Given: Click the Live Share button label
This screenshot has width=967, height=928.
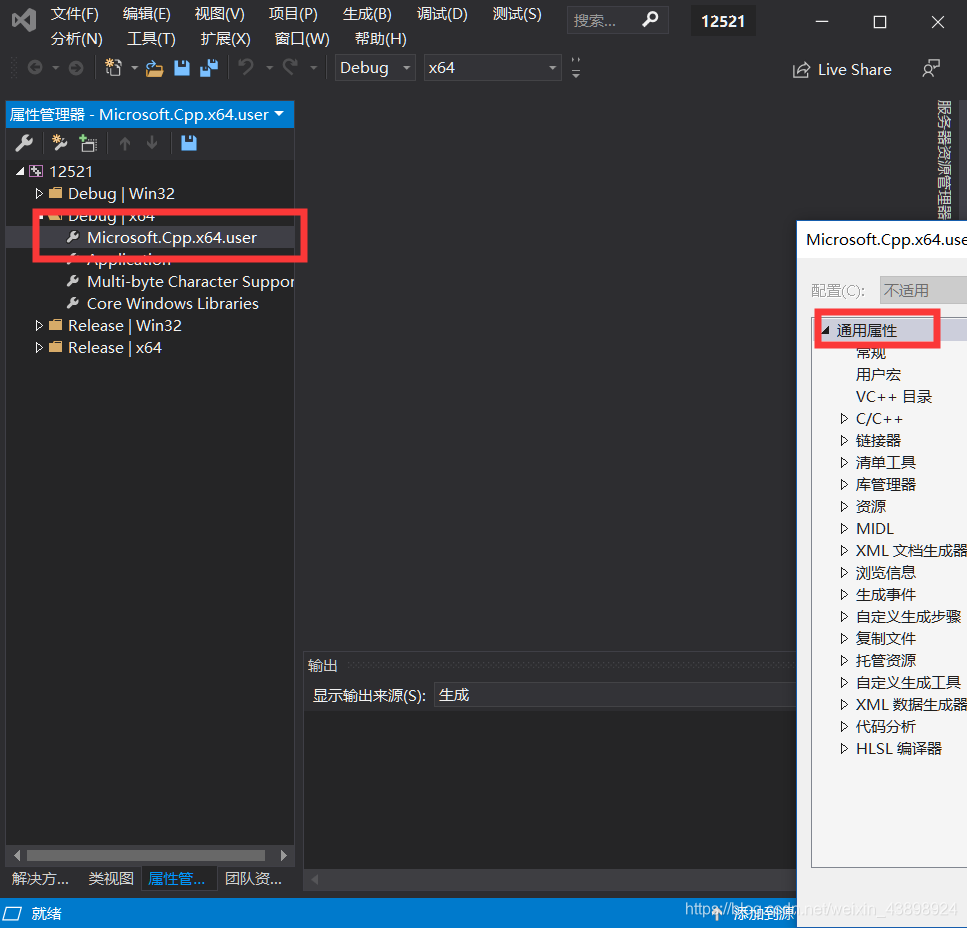Looking at the screenshot, I should click(x=855, y=70).
